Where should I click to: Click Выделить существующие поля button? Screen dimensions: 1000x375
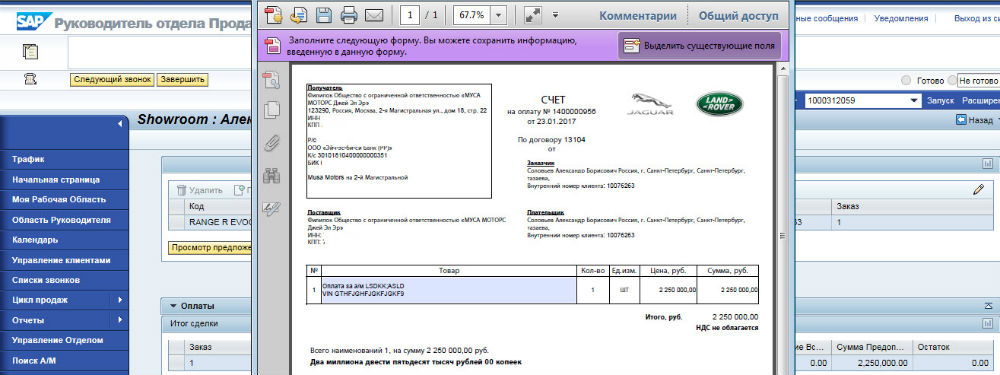(x=699, y=46)
